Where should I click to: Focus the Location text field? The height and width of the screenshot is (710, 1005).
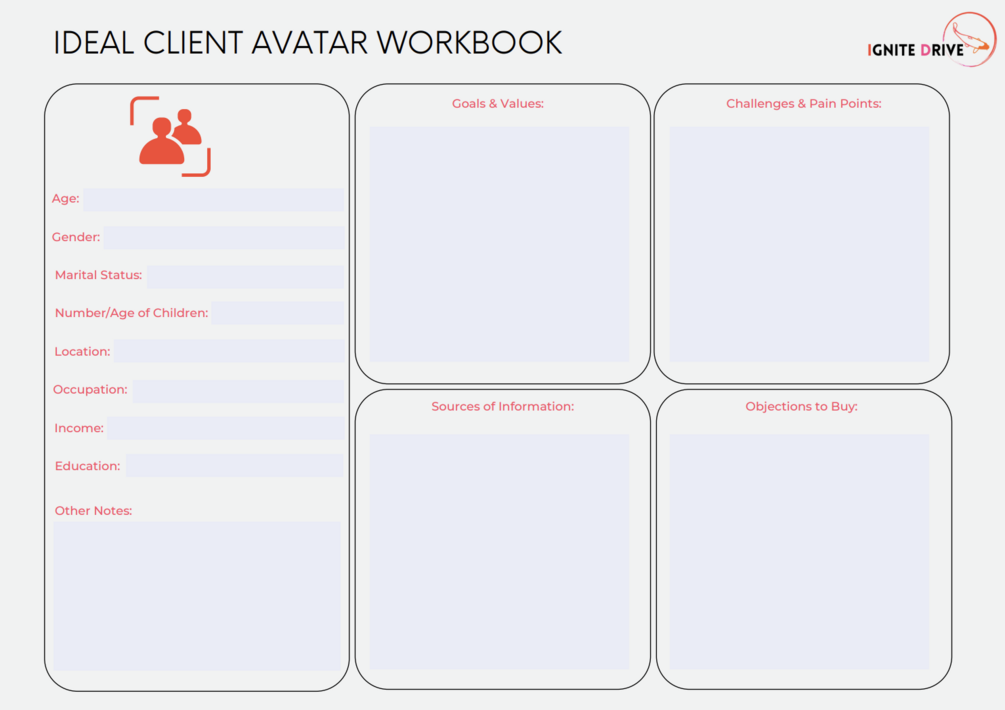coord(229,351)
